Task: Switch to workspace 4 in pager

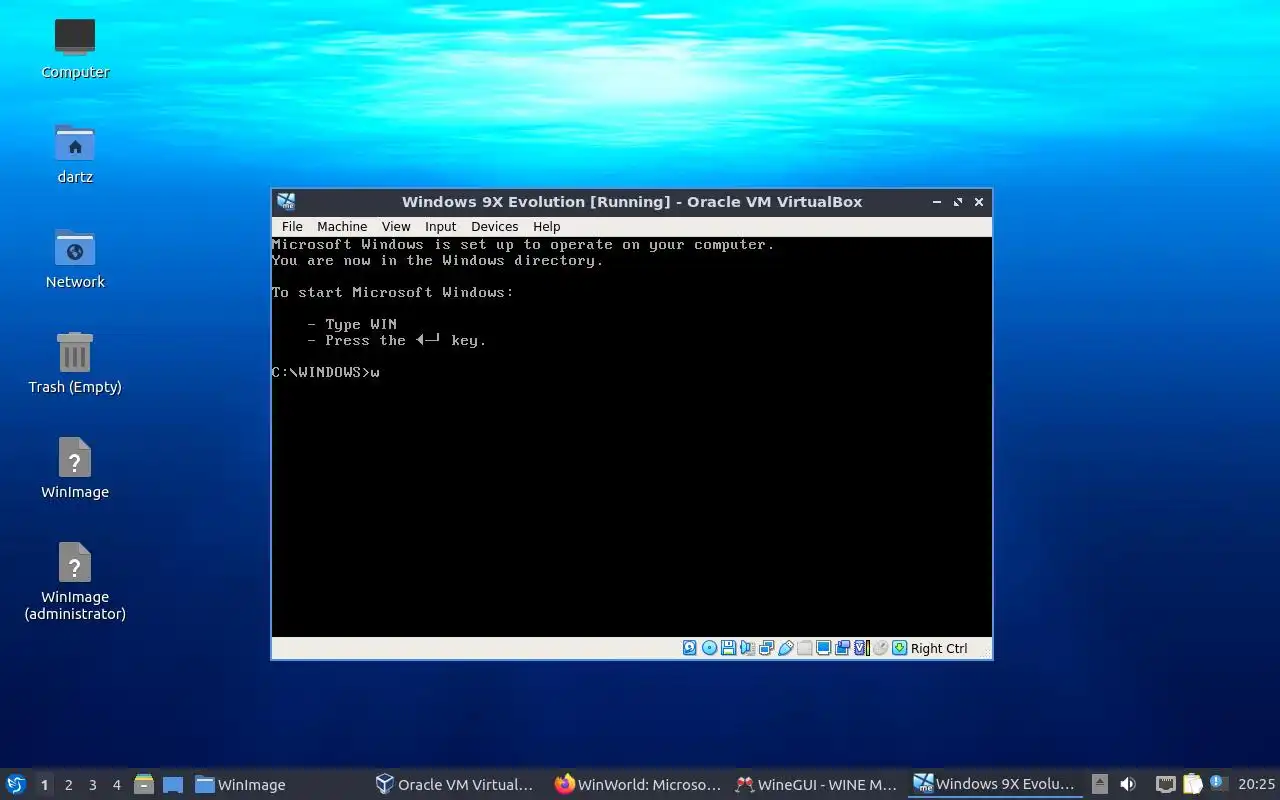Action: [x=116, y=785]
